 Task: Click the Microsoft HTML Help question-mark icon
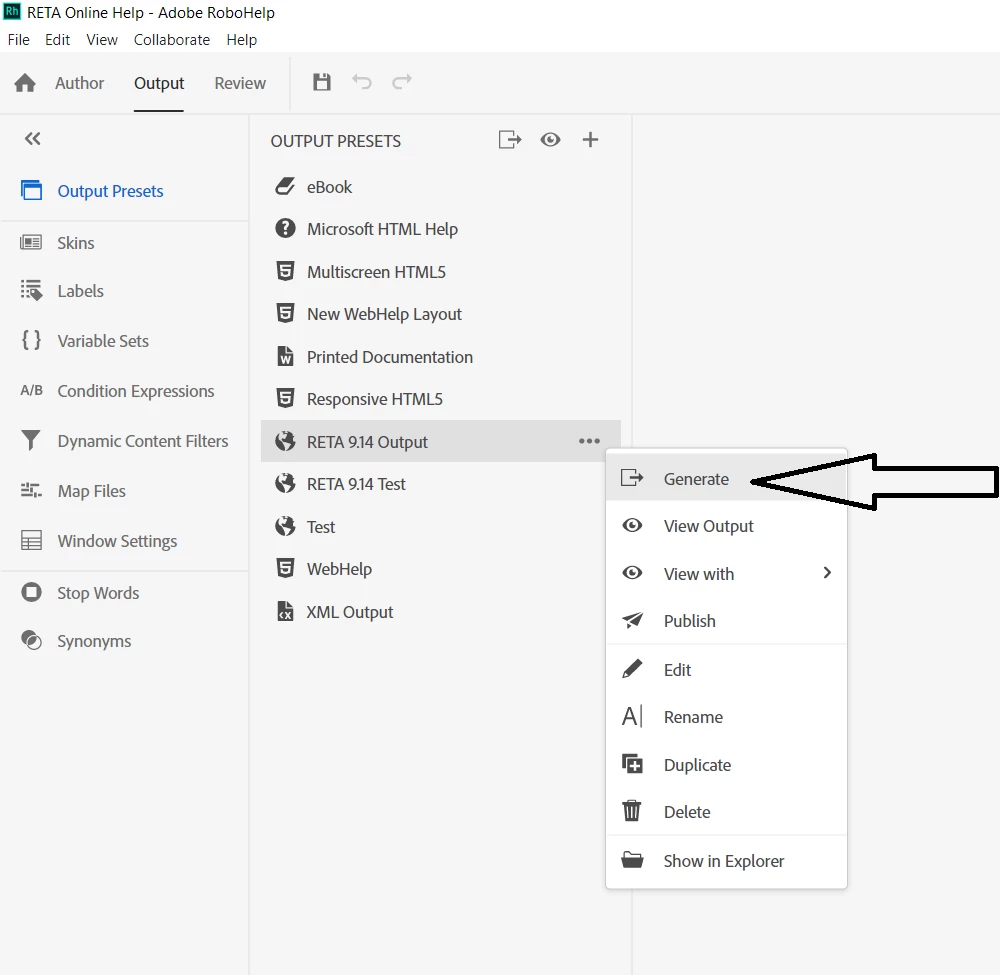click(285, 228)
